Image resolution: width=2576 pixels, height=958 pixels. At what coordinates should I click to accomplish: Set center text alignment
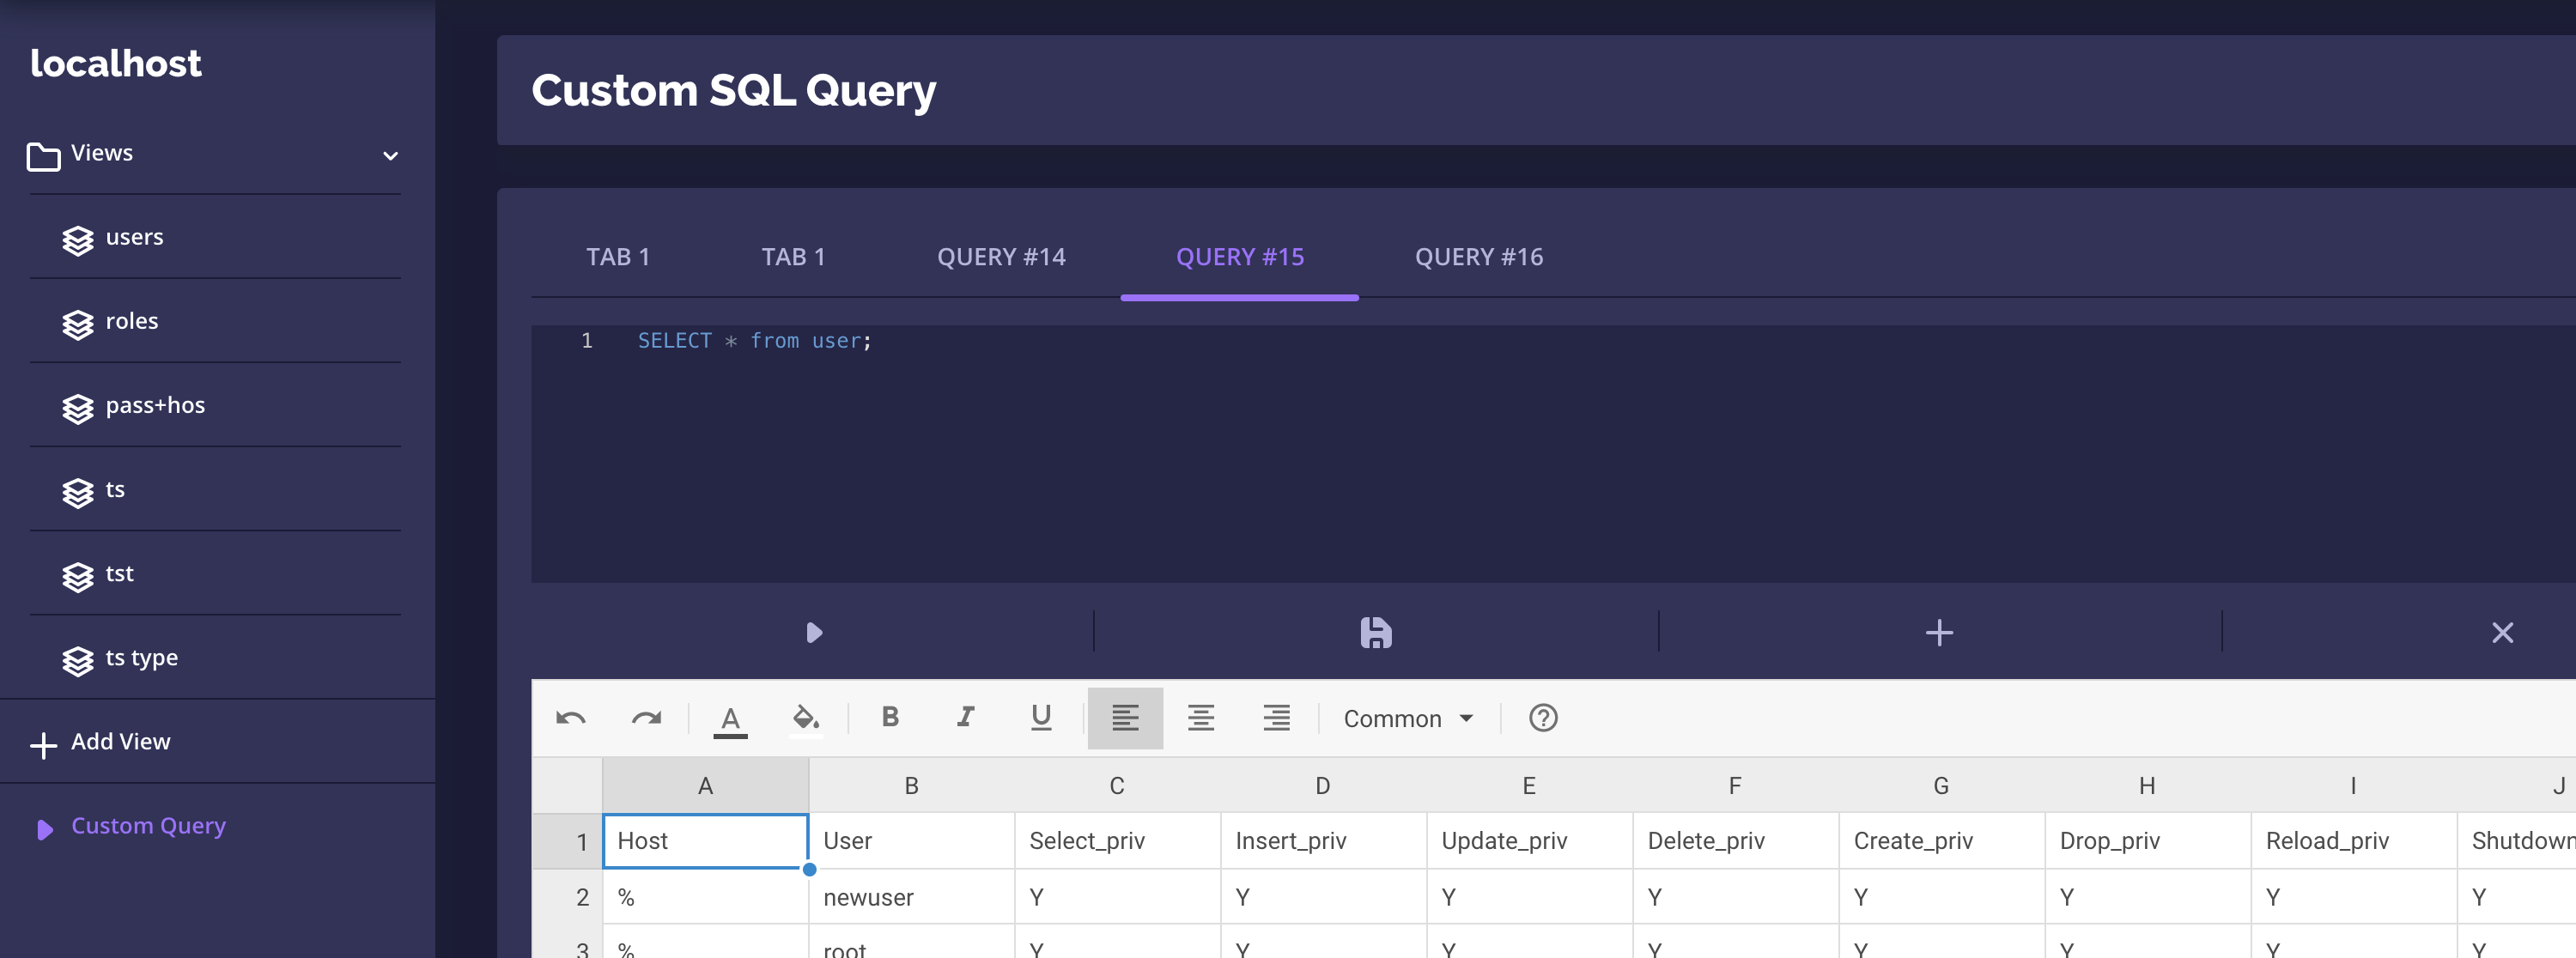(1200, 718)
